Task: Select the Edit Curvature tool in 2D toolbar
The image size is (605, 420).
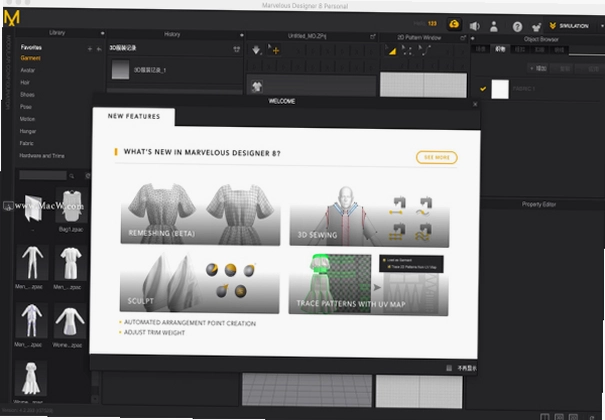Action: pyautogui.click(x=425, y=50)
